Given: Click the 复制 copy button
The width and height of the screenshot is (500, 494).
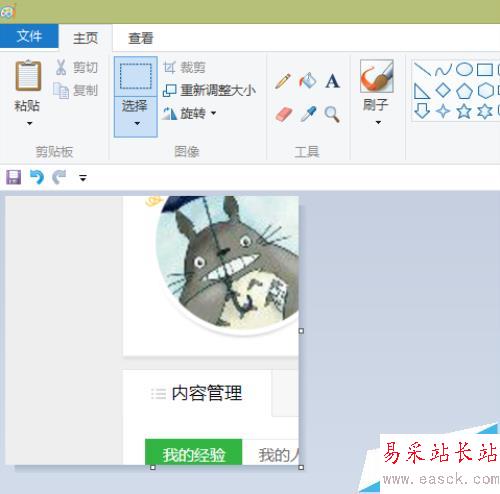Looking at the screenshot, I should point(76,90).
